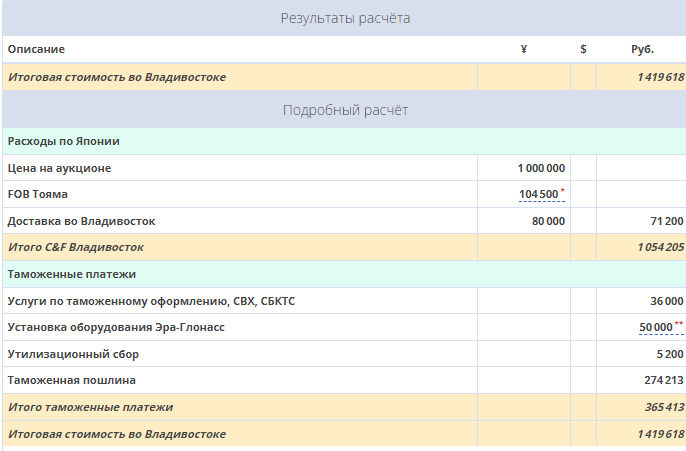The image size is (686, 451).
Task: Select the 'Цена на аукционе' label
Action: tap(59, 168)
